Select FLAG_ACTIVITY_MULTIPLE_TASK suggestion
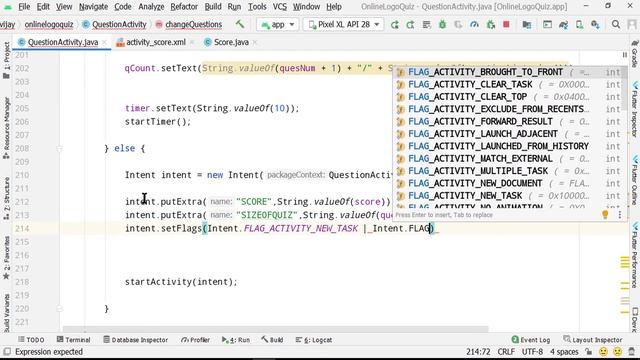Image resolution: width=640 pixels, height=360 pixels. (509, 171)
